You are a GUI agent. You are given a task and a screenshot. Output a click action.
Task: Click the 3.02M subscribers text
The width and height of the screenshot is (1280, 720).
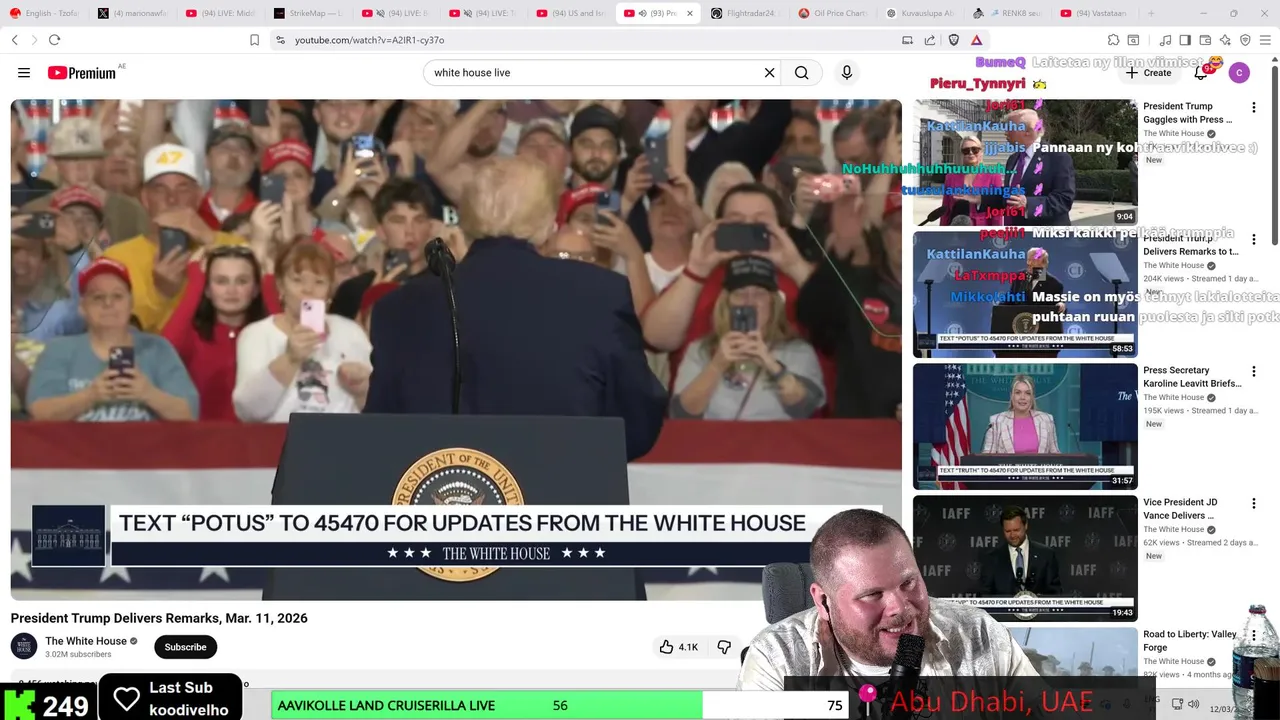tap(78, 654)
